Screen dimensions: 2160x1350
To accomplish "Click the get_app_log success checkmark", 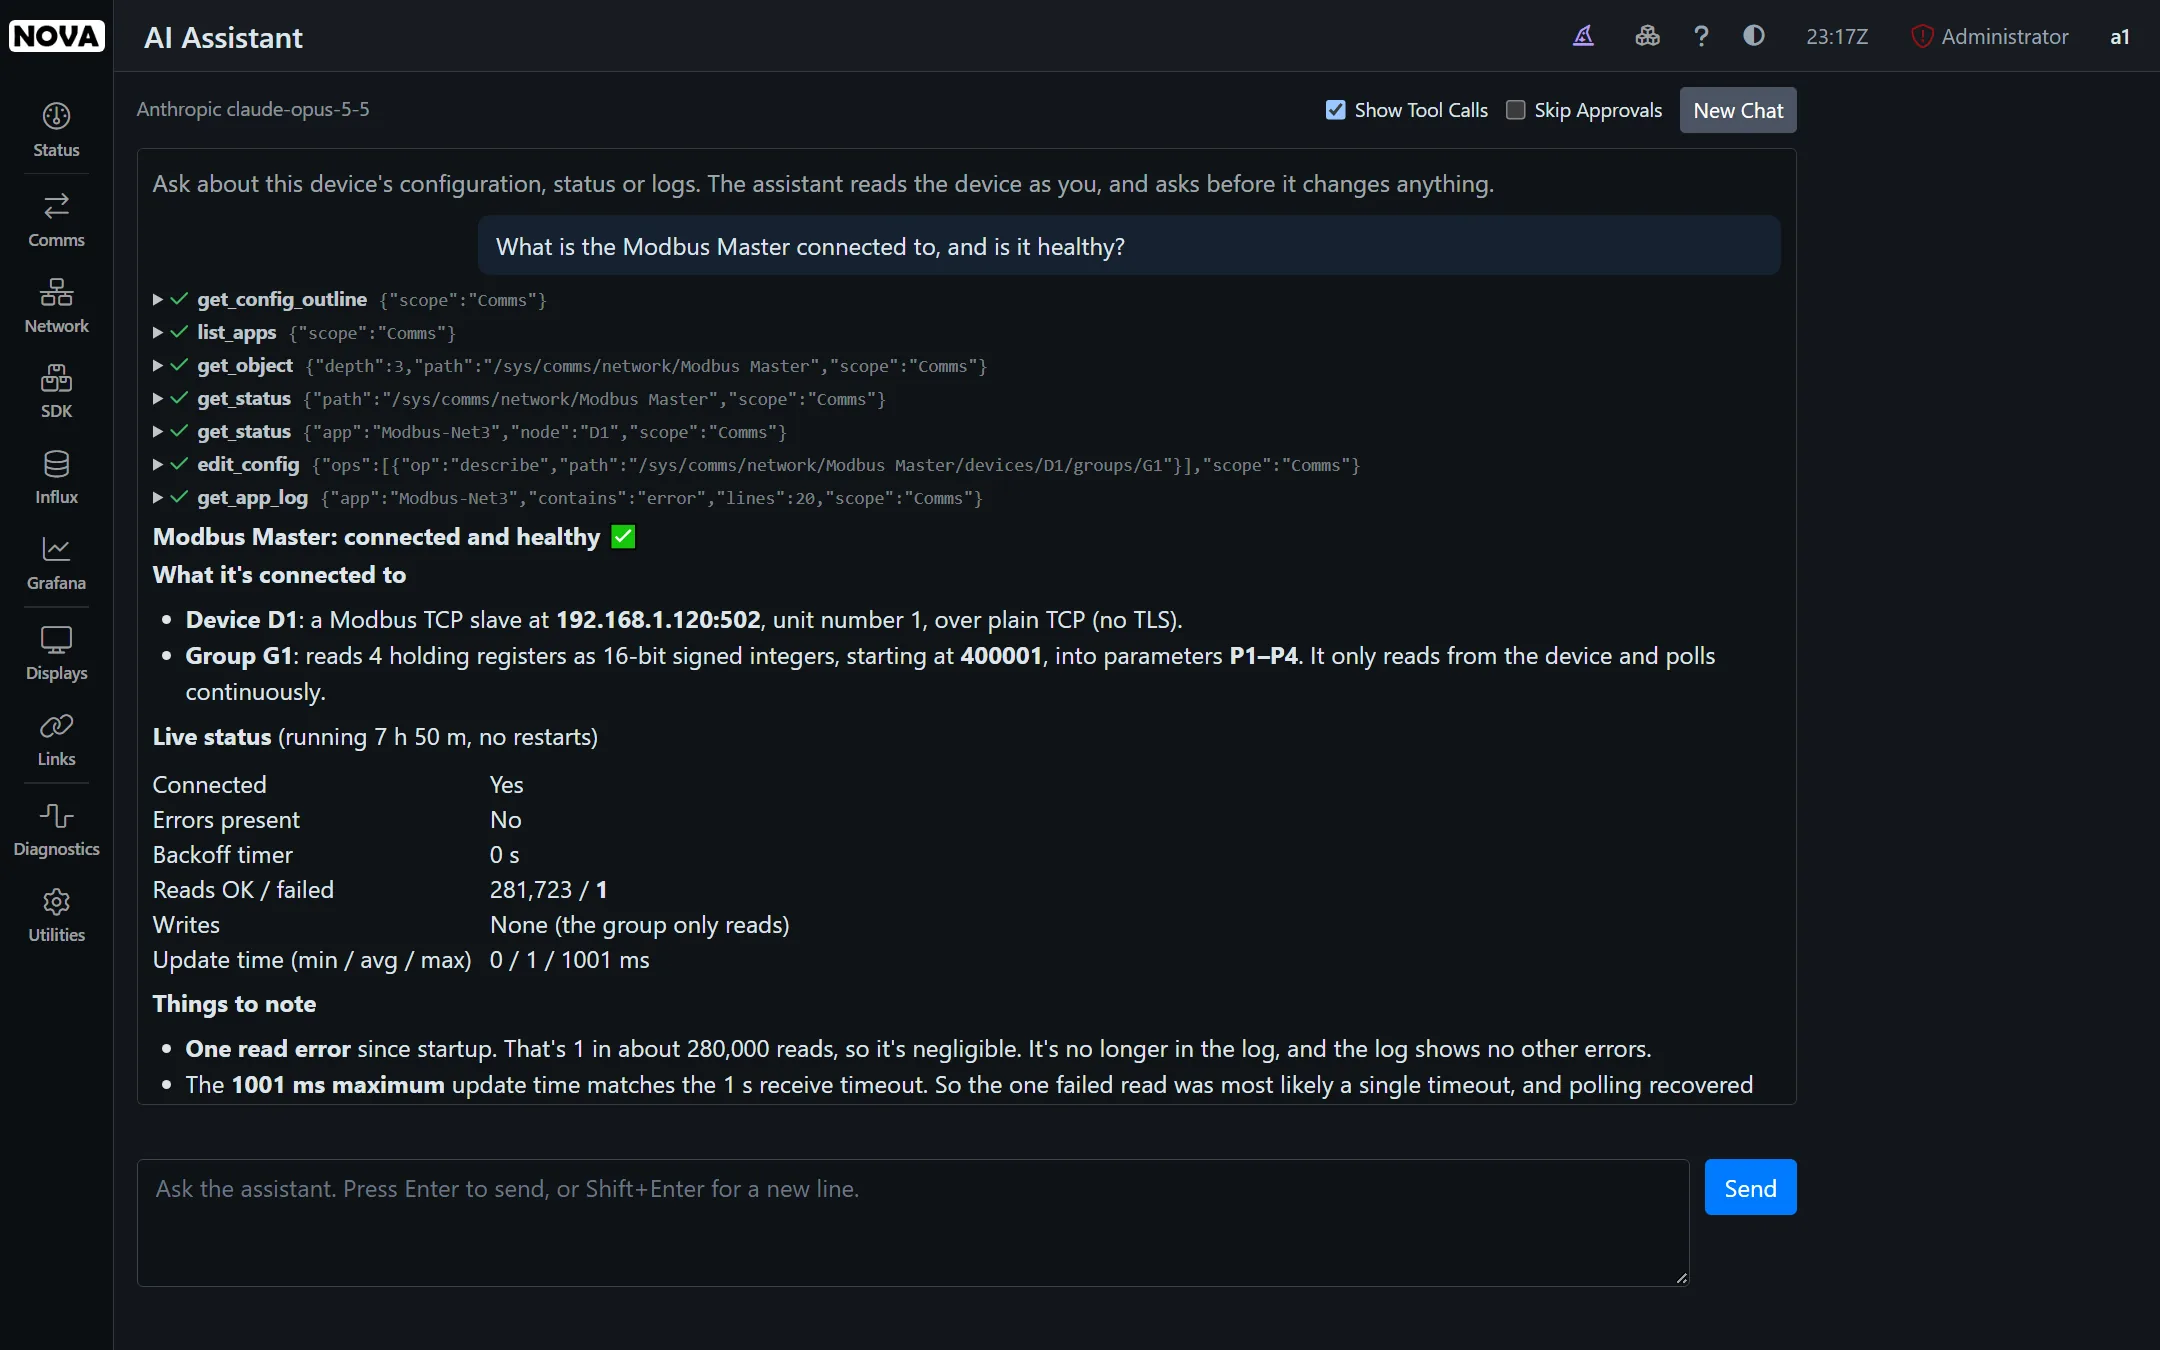I will (179, 497).
